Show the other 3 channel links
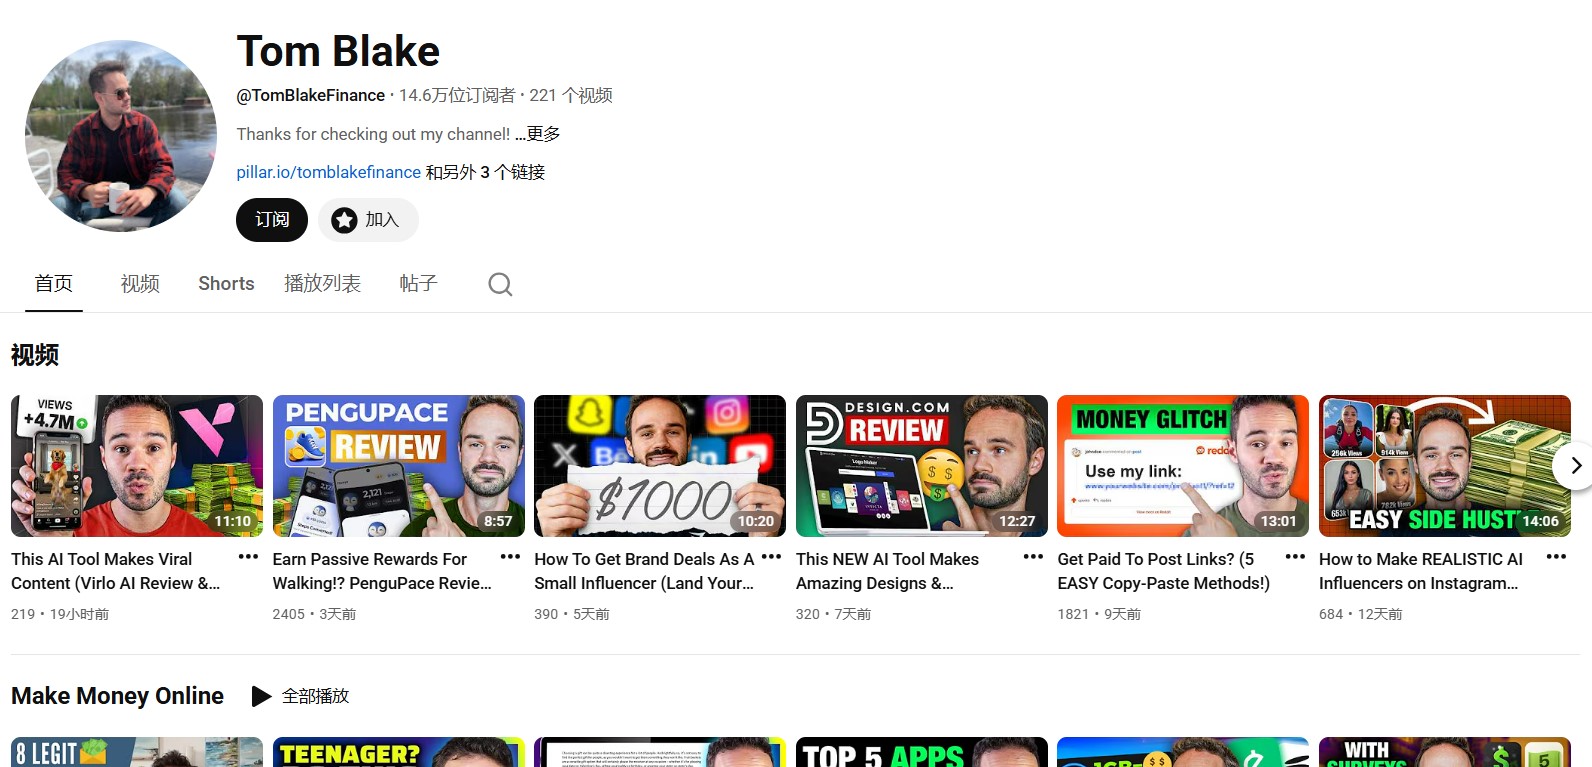Viewport: 1592px width, 767px height. click(485, 172)
